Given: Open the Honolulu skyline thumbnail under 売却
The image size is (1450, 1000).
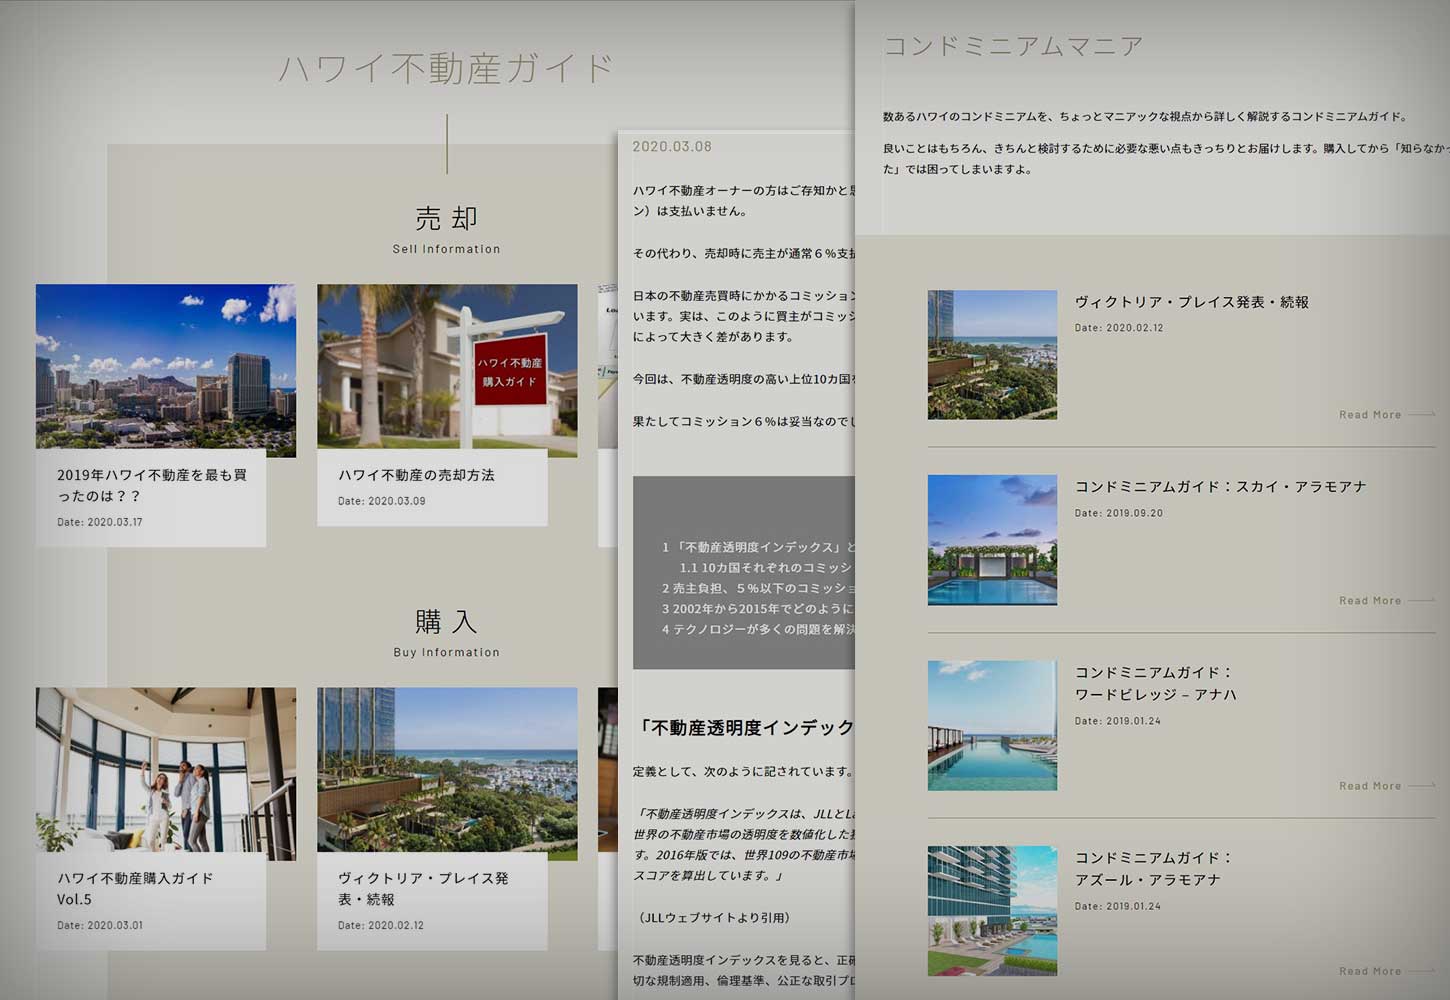Looking at the screenshot, I should 166,366.
